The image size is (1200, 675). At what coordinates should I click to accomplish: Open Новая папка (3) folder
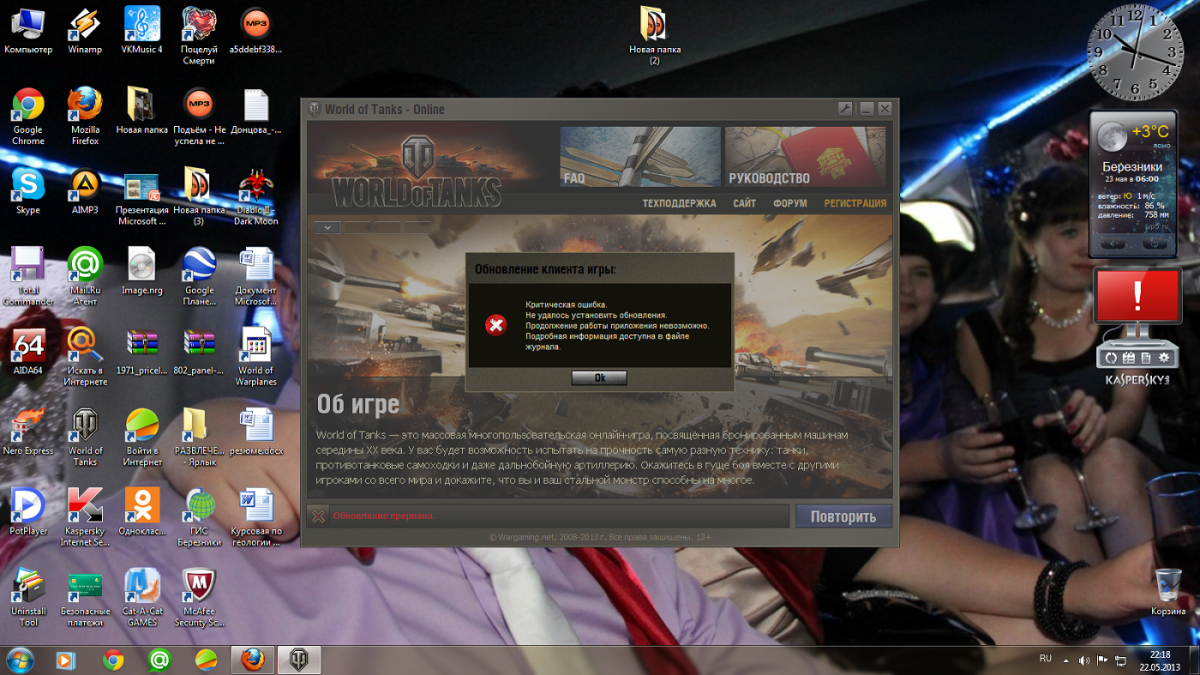[x=199, y=197]
